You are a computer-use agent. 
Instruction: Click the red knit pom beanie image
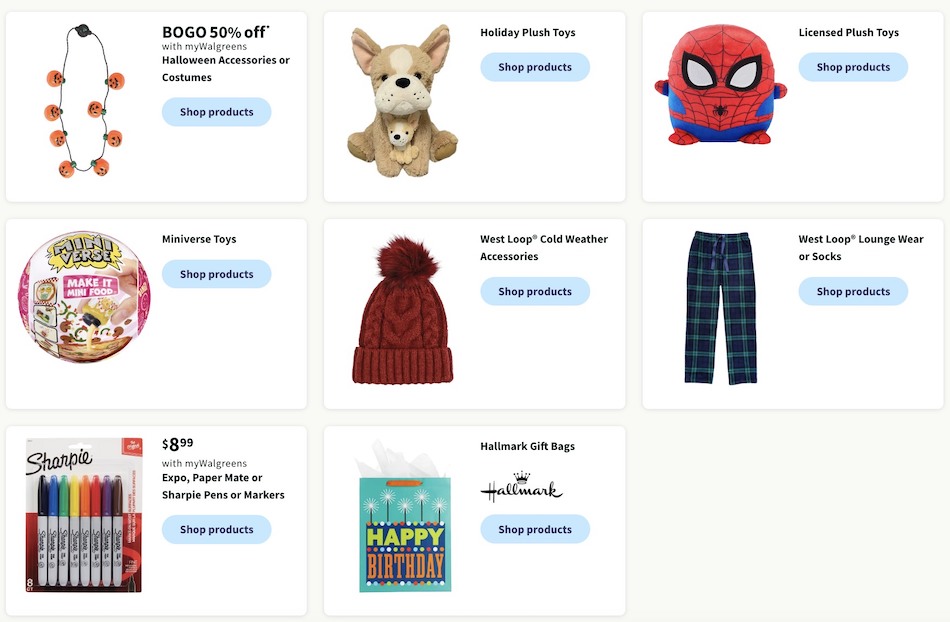point(402,310)
